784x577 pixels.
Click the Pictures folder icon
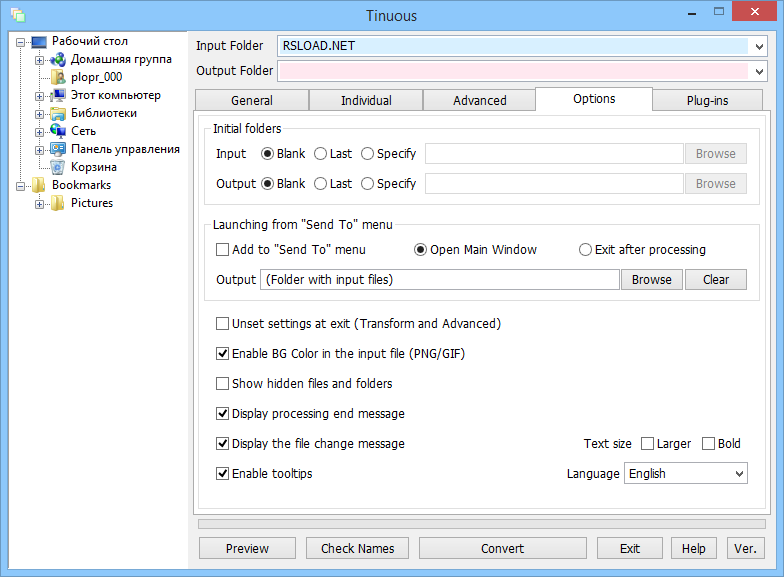(58, 203)
